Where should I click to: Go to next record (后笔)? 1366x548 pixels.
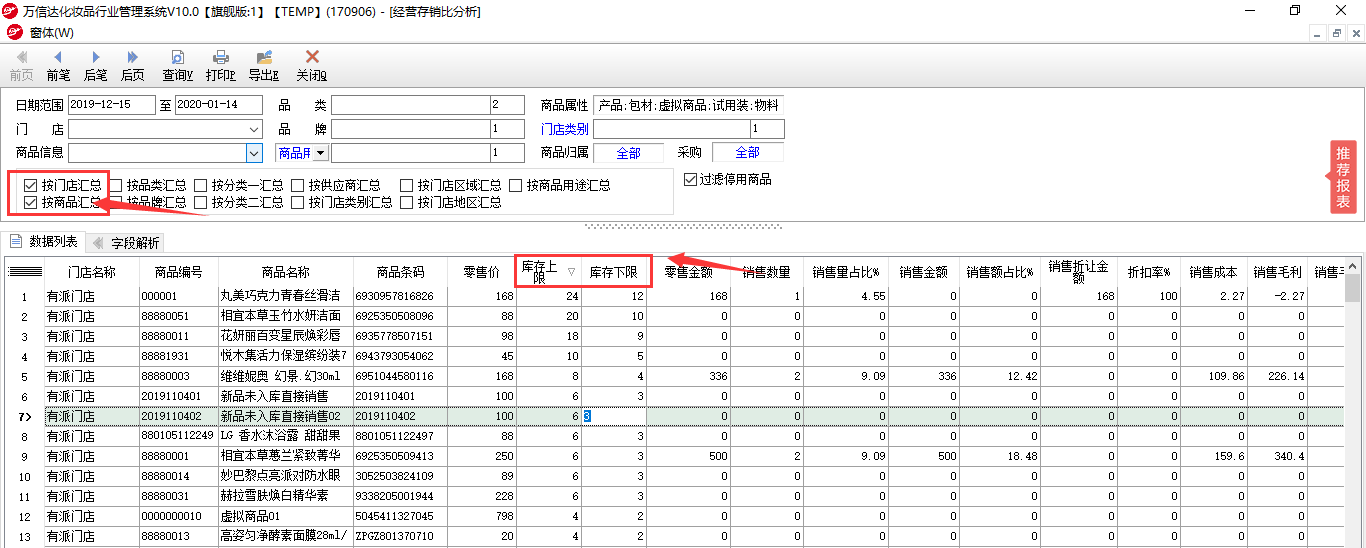point(95,65)
